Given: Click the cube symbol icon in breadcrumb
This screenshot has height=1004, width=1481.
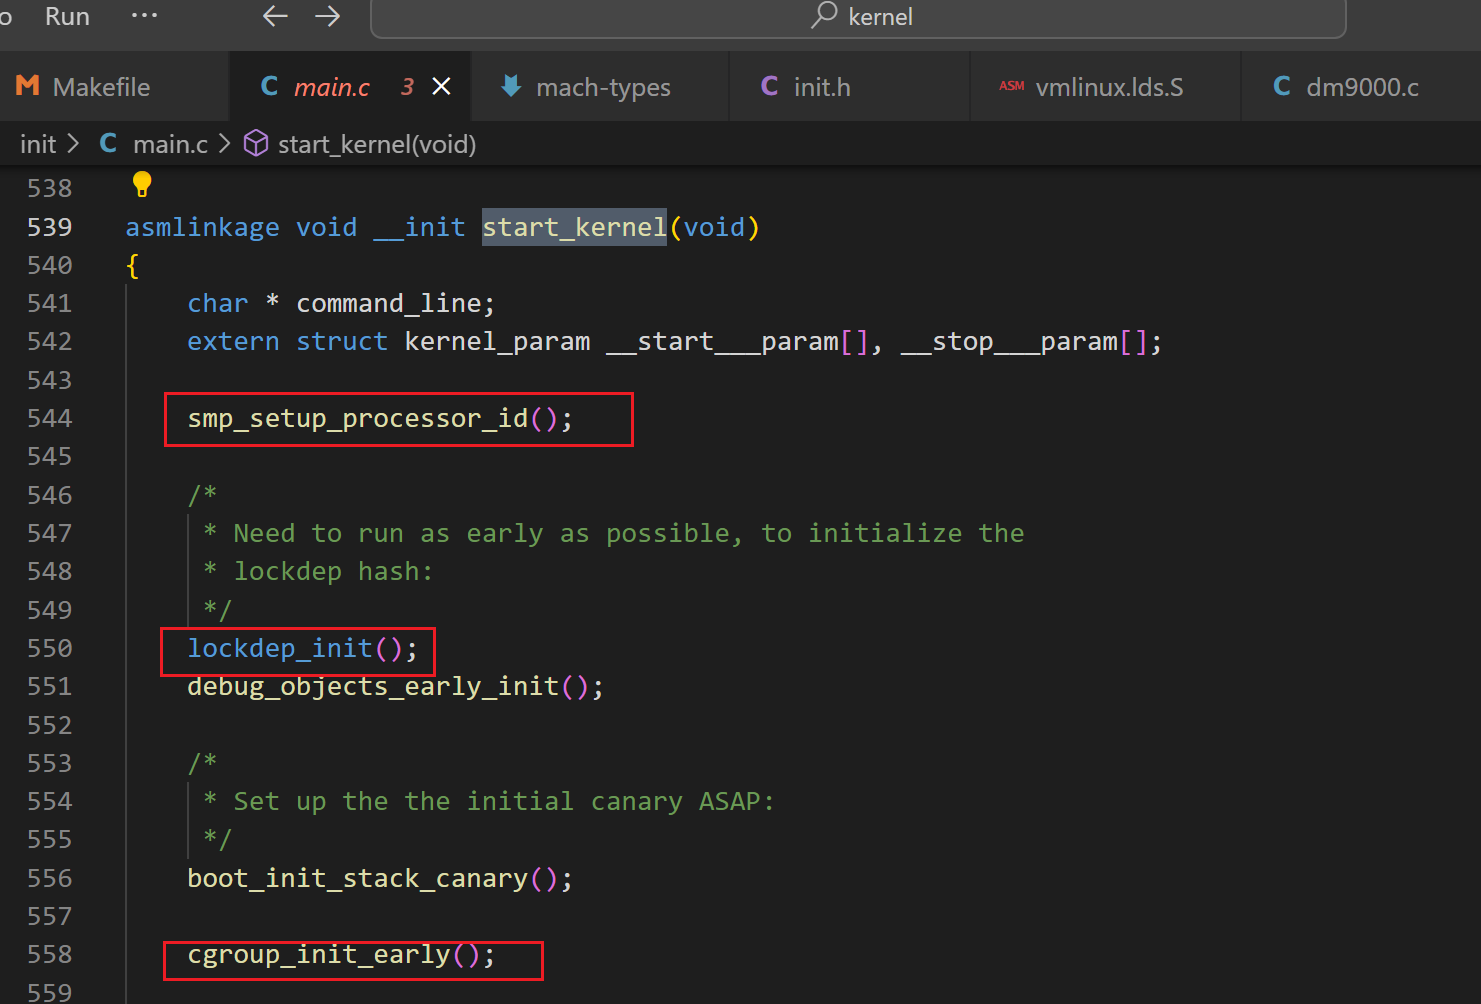Looking at the screenshot, I should click(256, 143).
